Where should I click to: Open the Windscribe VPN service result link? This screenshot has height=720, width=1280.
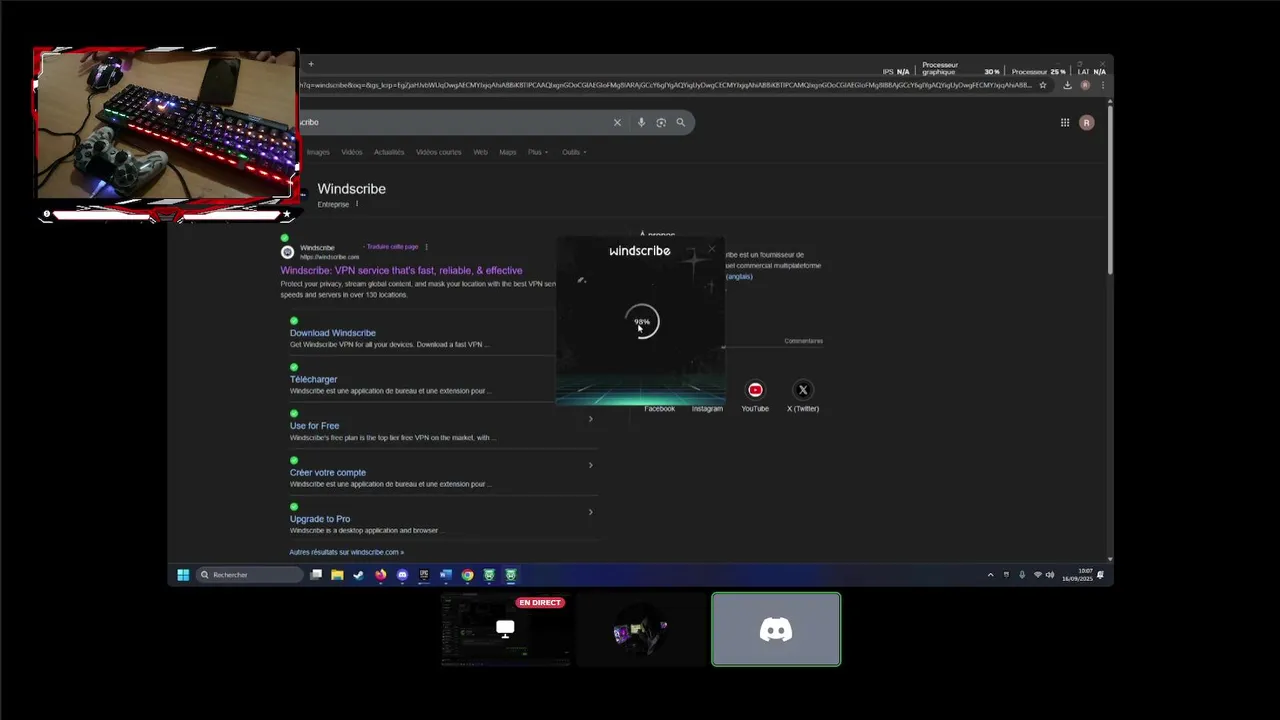pos(401,270)
